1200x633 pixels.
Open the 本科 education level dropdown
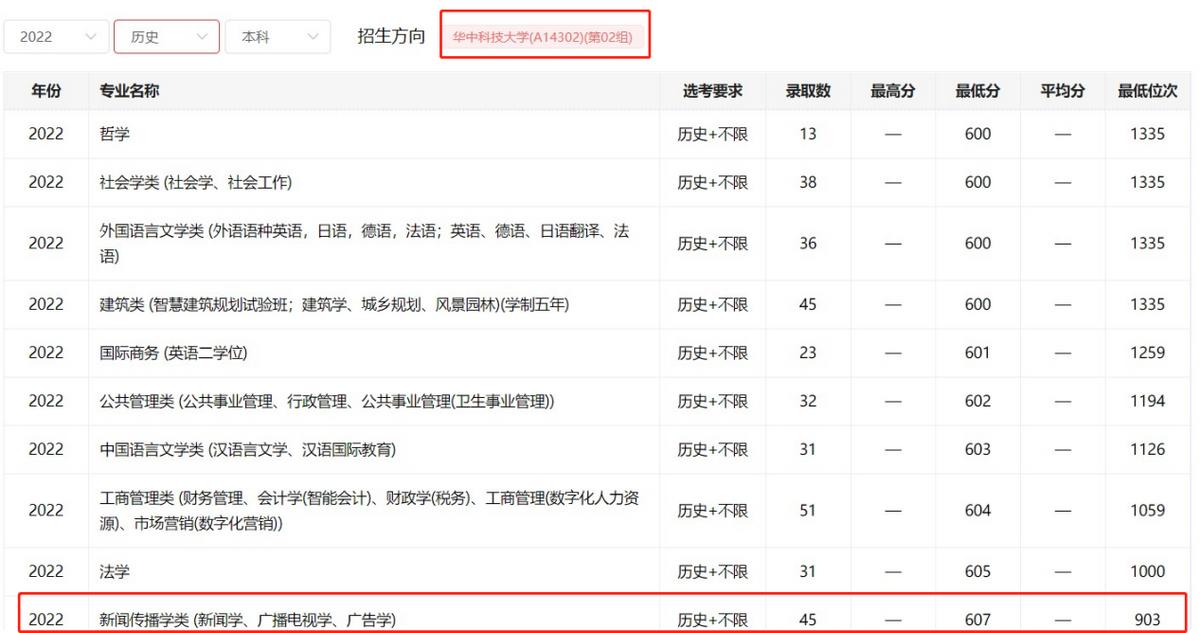[x=277, y=36]
